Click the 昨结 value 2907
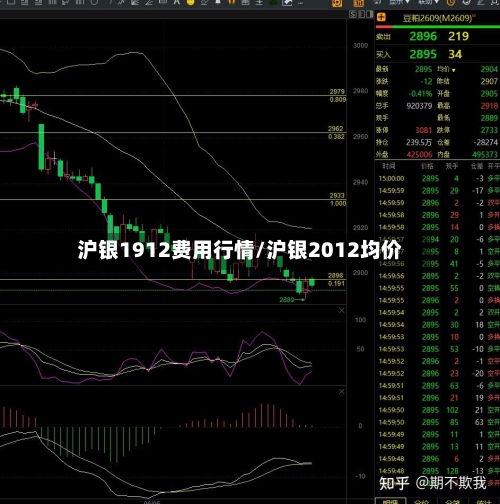500x504 pixels. 489,81
